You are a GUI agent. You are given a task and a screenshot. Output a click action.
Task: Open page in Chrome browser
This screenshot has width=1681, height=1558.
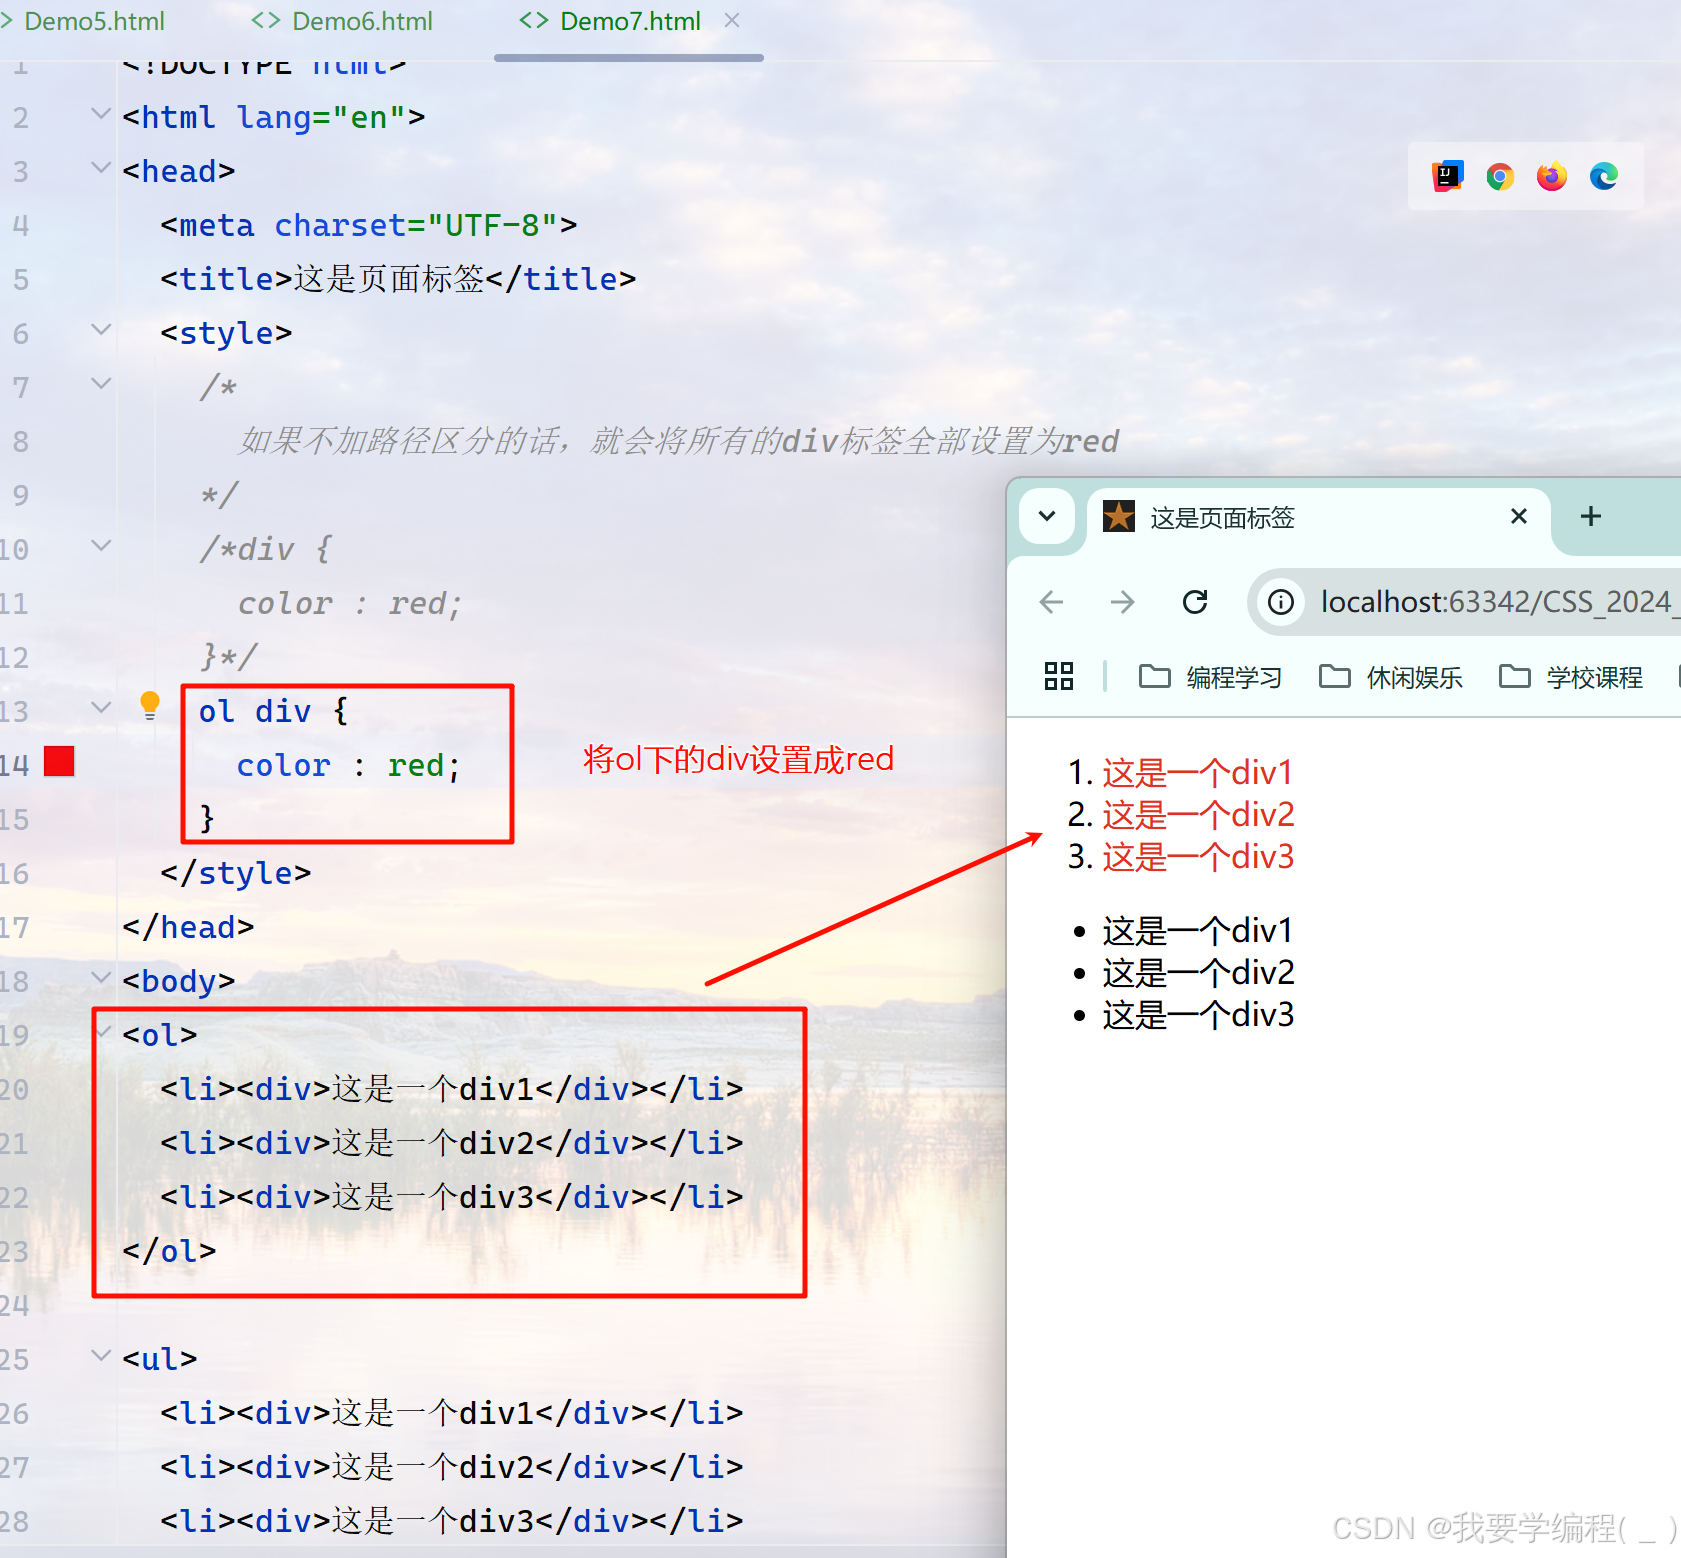(1499, 177)
